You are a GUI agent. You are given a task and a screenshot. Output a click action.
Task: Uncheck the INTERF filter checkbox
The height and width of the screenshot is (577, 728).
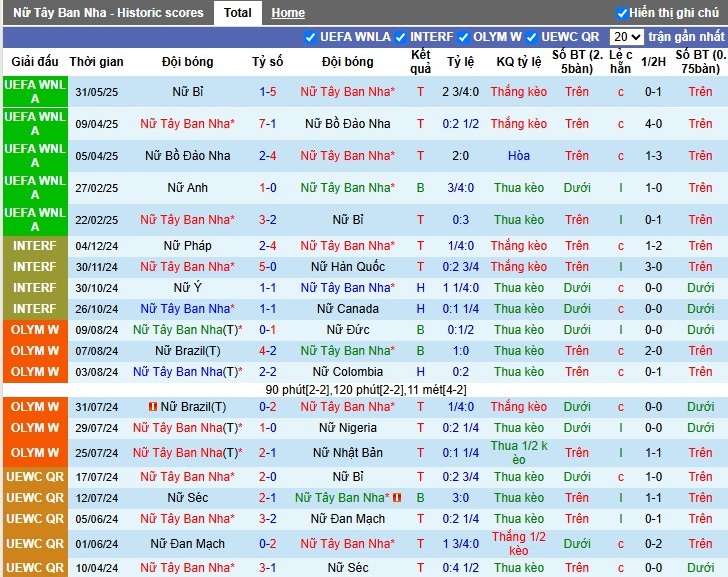click(400, 37)
